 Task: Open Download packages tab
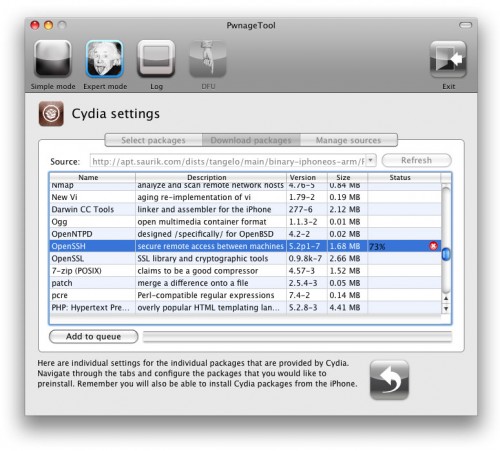pyautogui.click(x=251, y=140)
